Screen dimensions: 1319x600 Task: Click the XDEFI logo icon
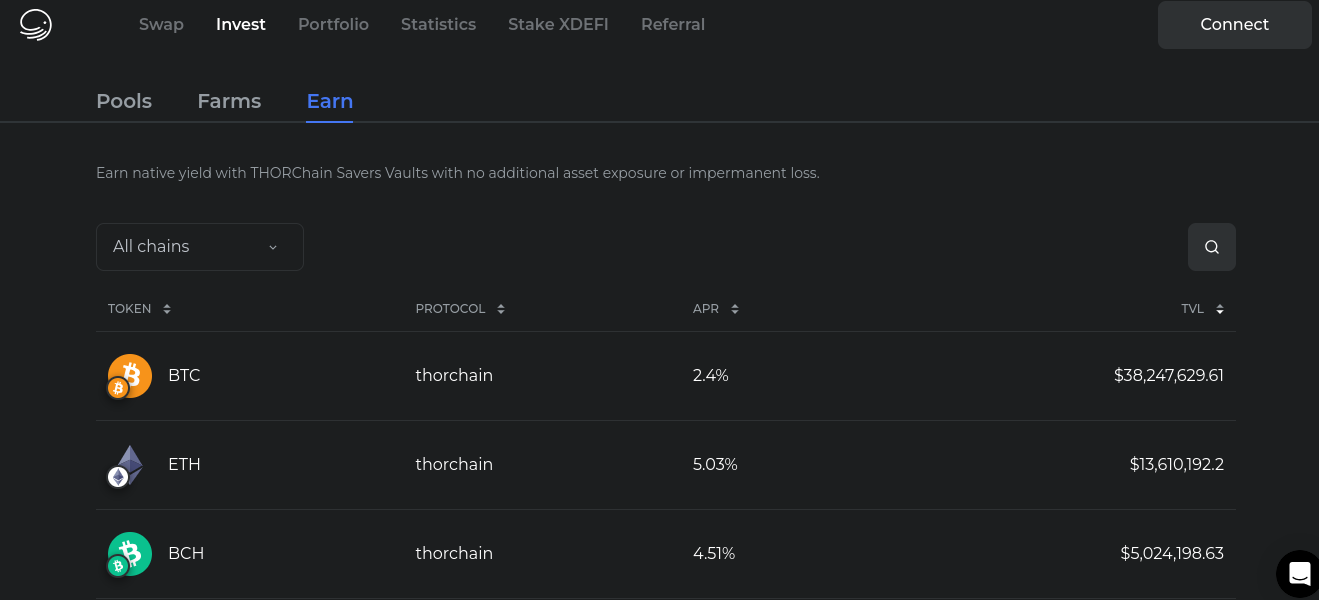coord(36,25)
